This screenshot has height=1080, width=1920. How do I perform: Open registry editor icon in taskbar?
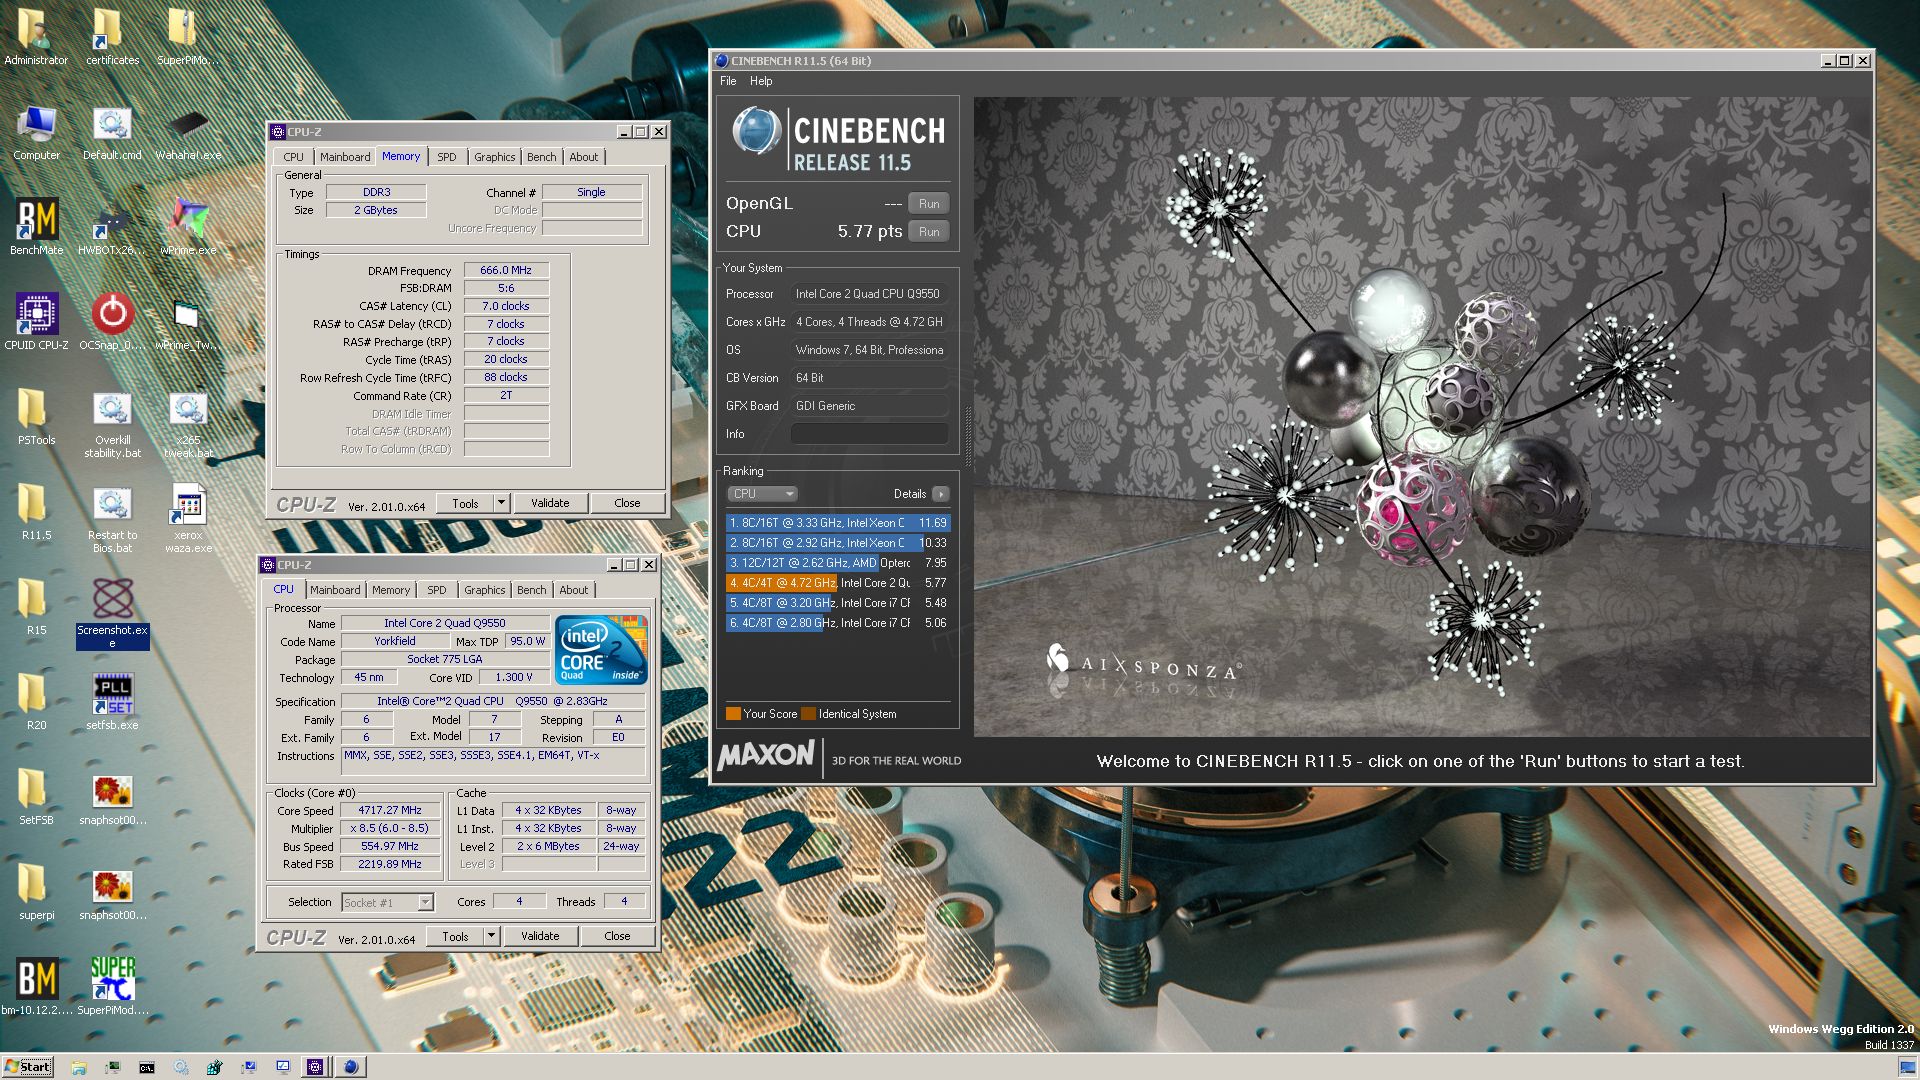click(x=214, y=1067)
